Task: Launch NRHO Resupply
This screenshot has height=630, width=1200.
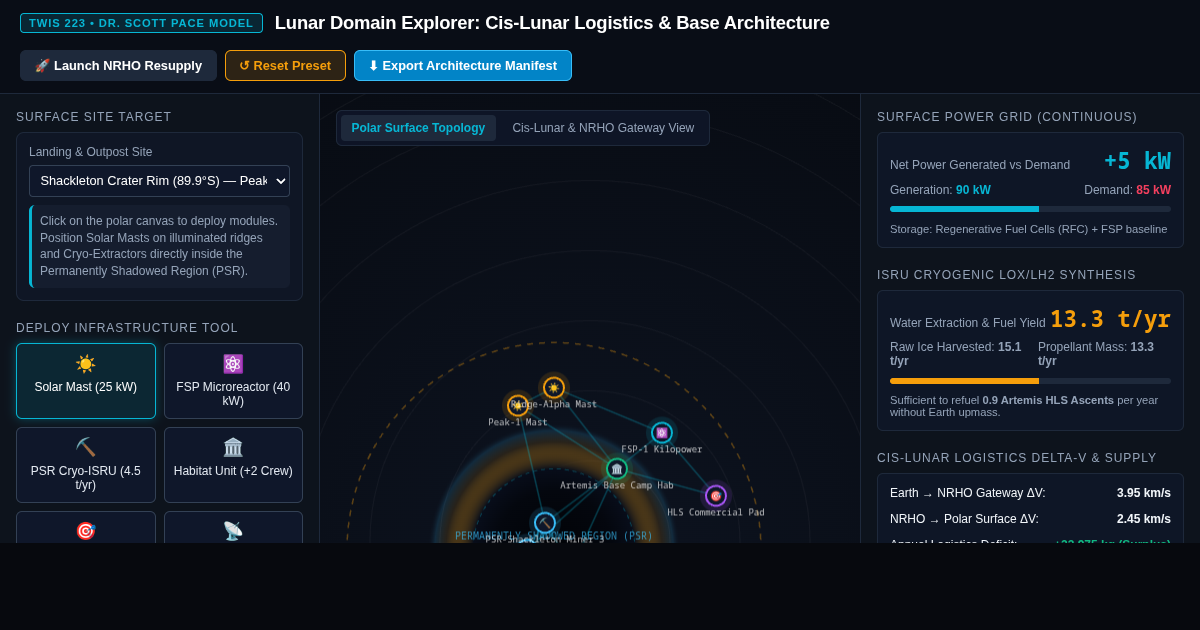Action: [x=118, y=65]
